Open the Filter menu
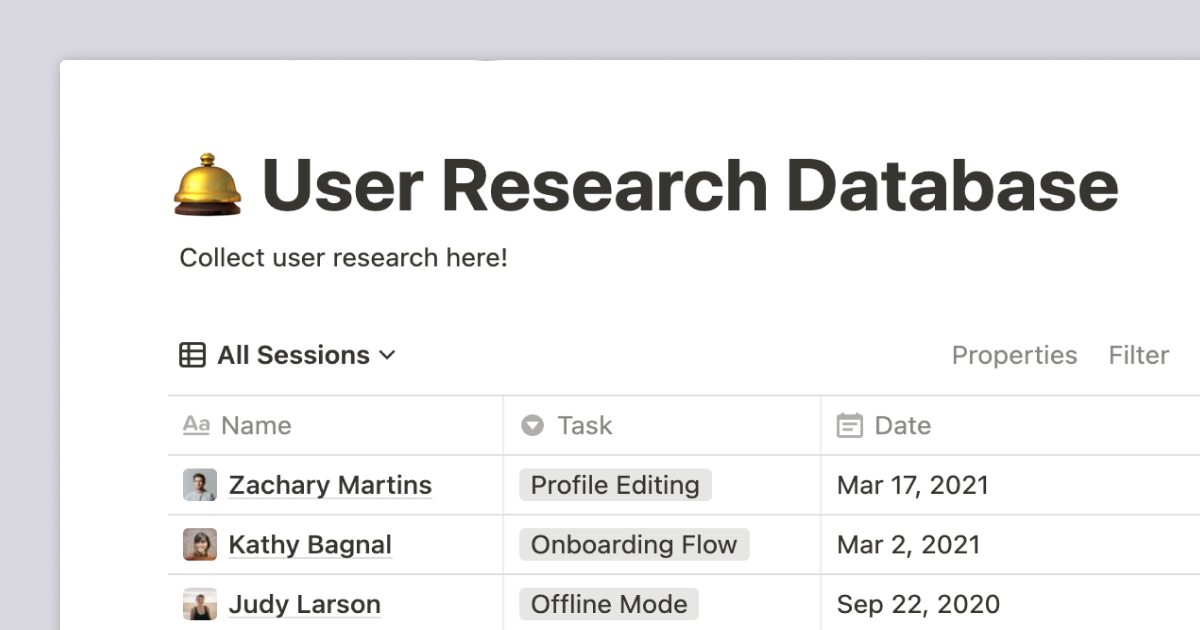The height and width of the screenshot is (630, 1200). click(x=1139, y=355)
